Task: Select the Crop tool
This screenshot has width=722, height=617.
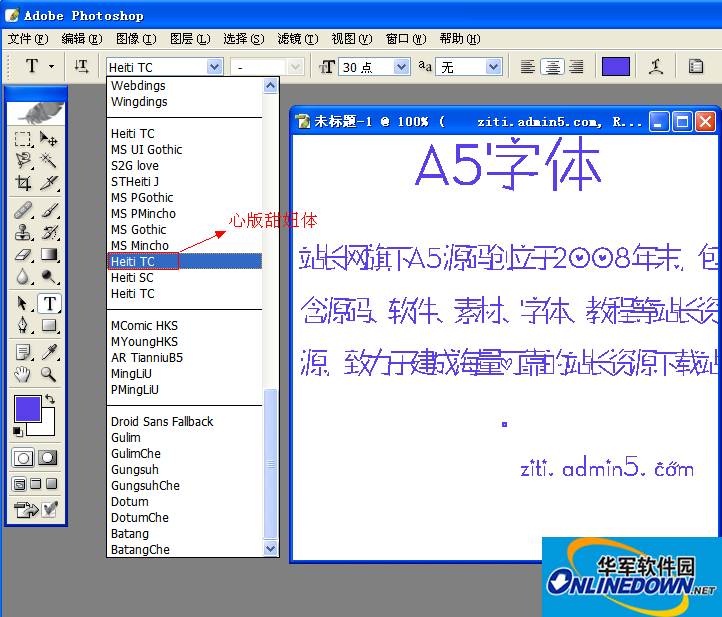Action: pyautogui.click(x=22, y=183)
